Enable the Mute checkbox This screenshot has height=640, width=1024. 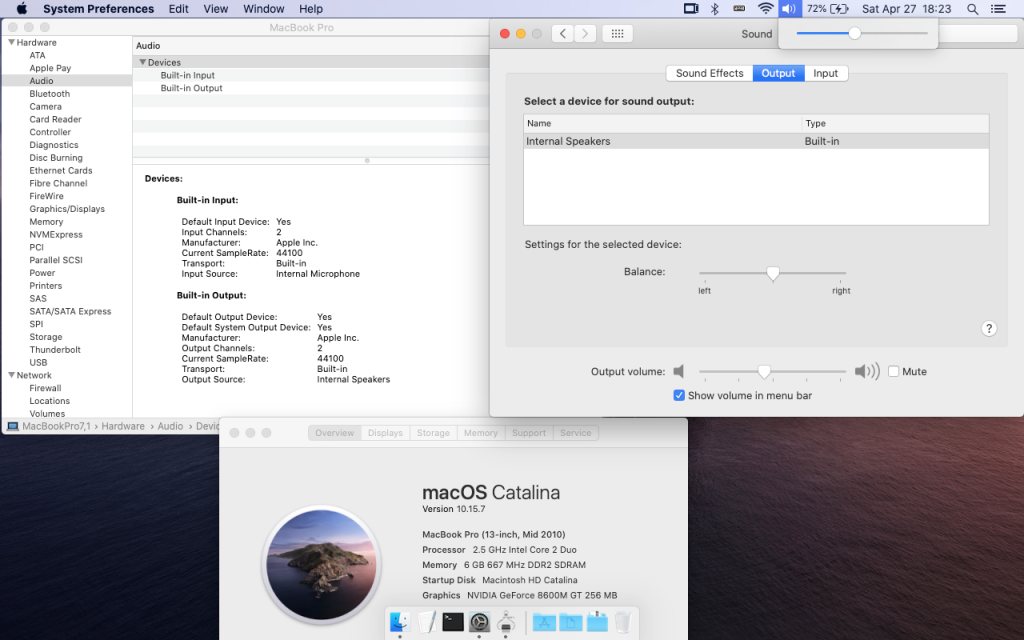tap(892, 371)
